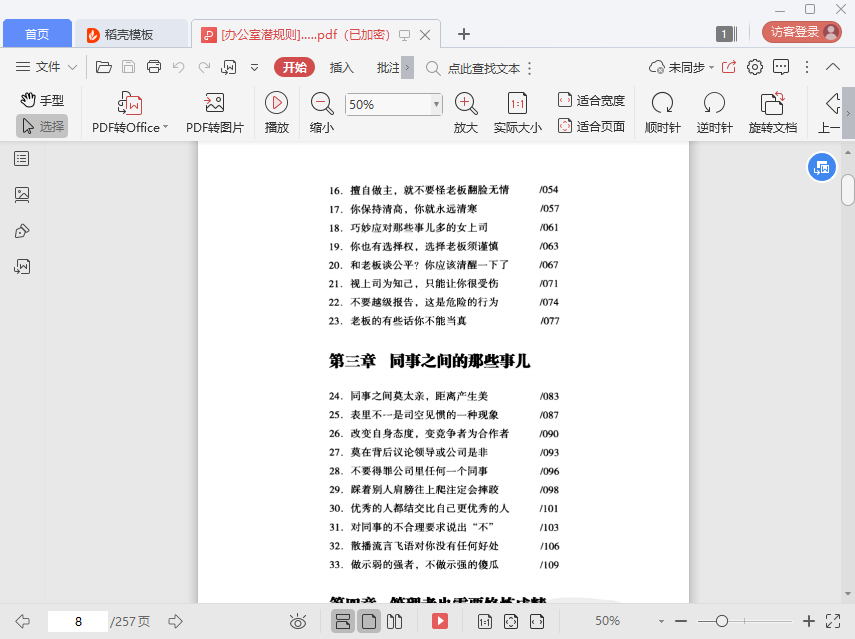Click the save icon in quick toolbar
Viewport: 855px width, 639px height.
(128, 67)
